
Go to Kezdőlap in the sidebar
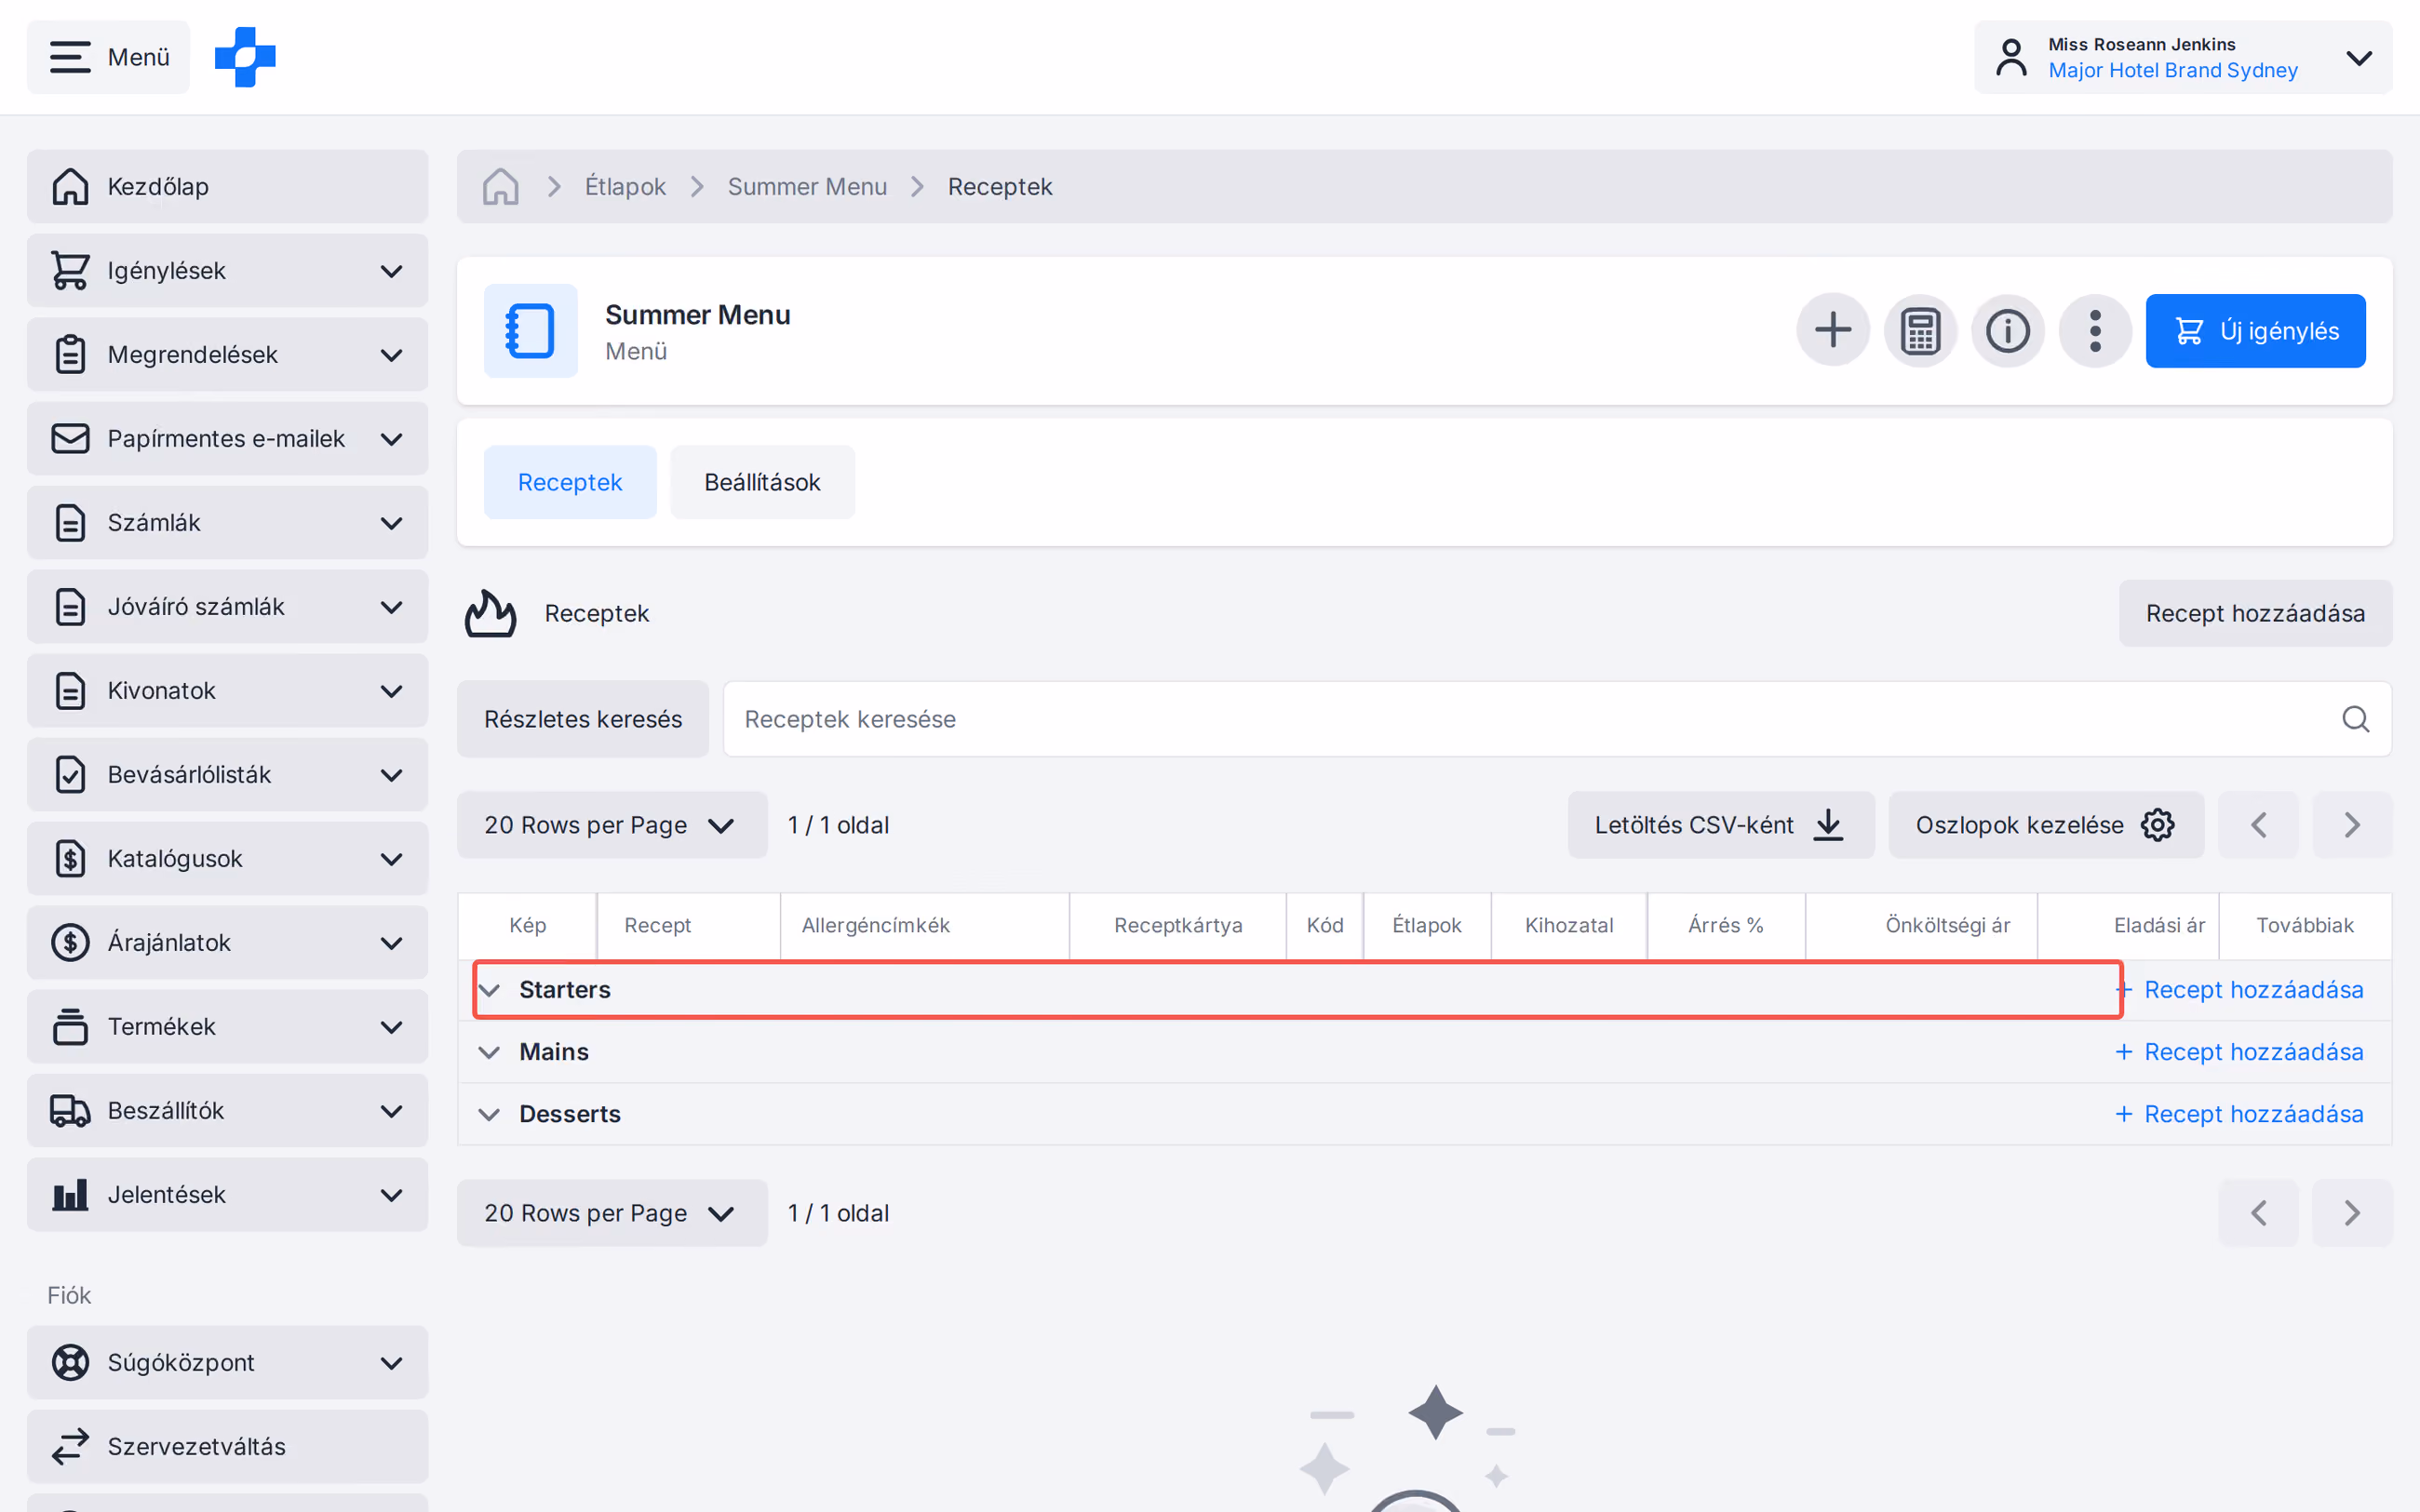coord(227,186)
